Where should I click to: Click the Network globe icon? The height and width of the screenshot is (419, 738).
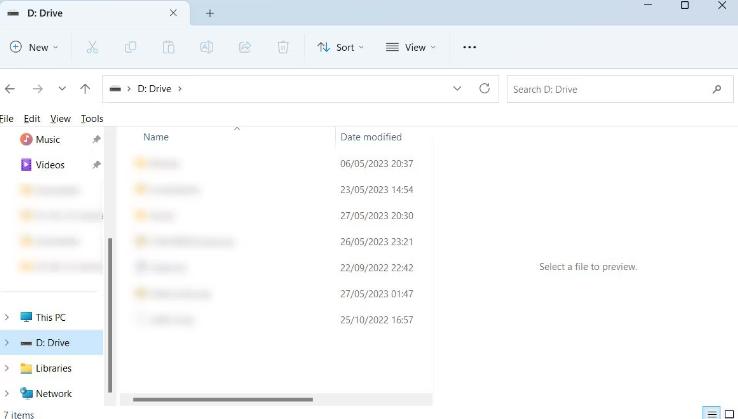[x=26, y=393]
